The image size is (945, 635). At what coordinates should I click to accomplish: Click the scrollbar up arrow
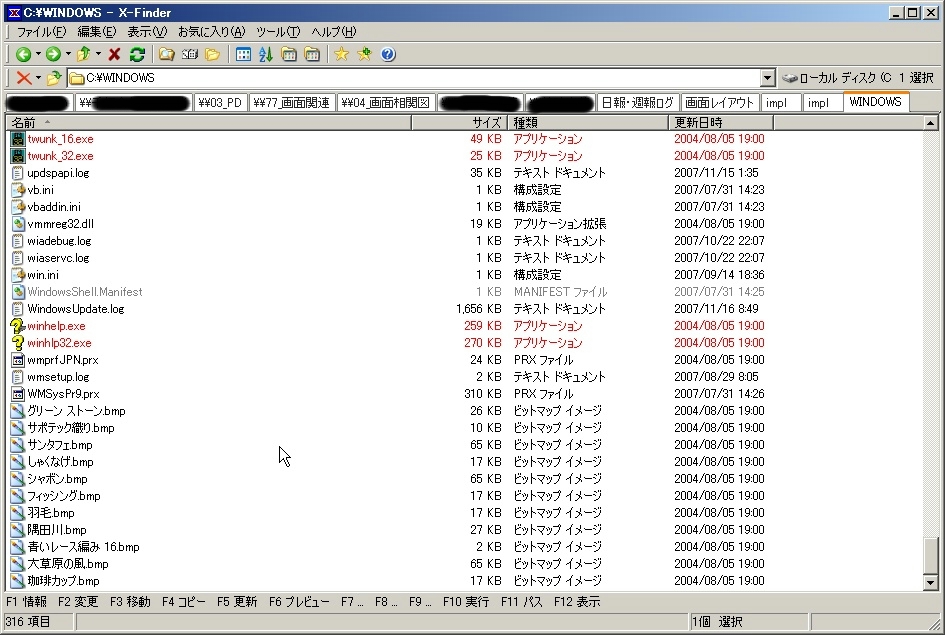pos(930,123)
